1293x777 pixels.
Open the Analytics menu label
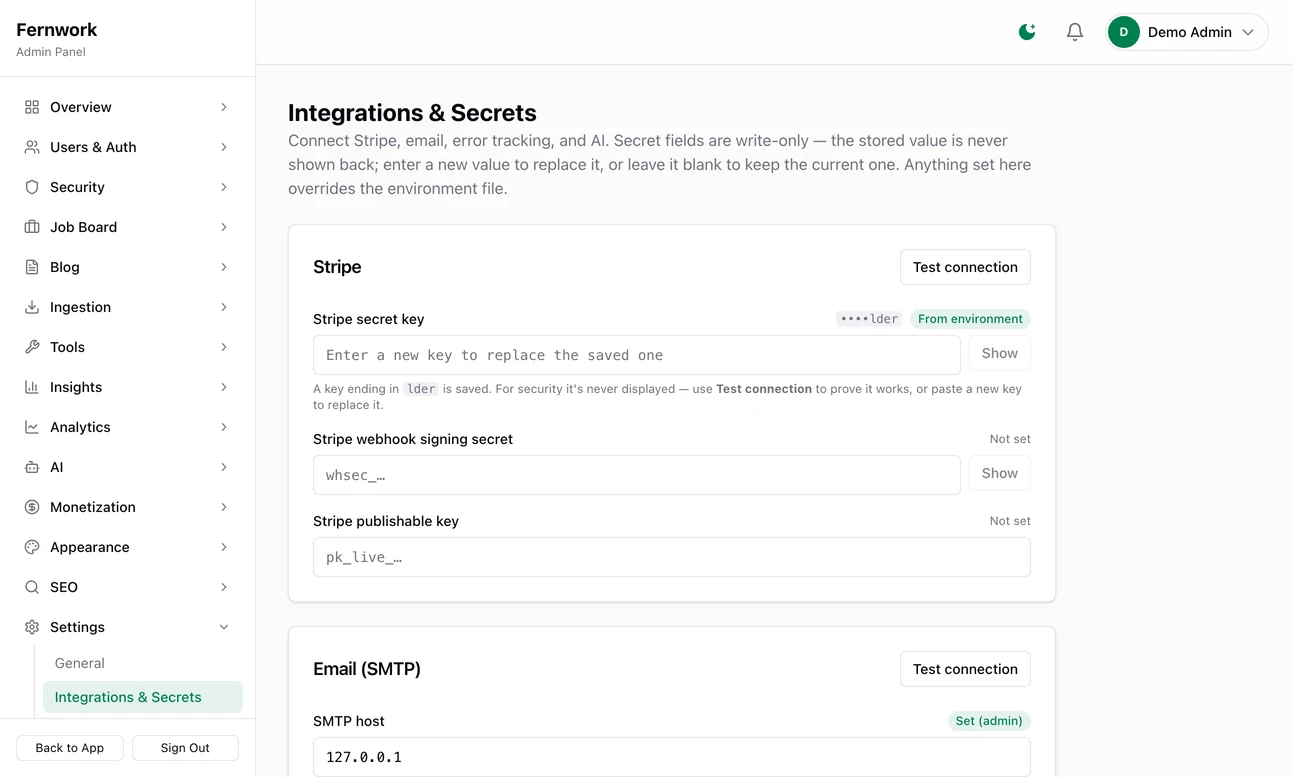80,427
